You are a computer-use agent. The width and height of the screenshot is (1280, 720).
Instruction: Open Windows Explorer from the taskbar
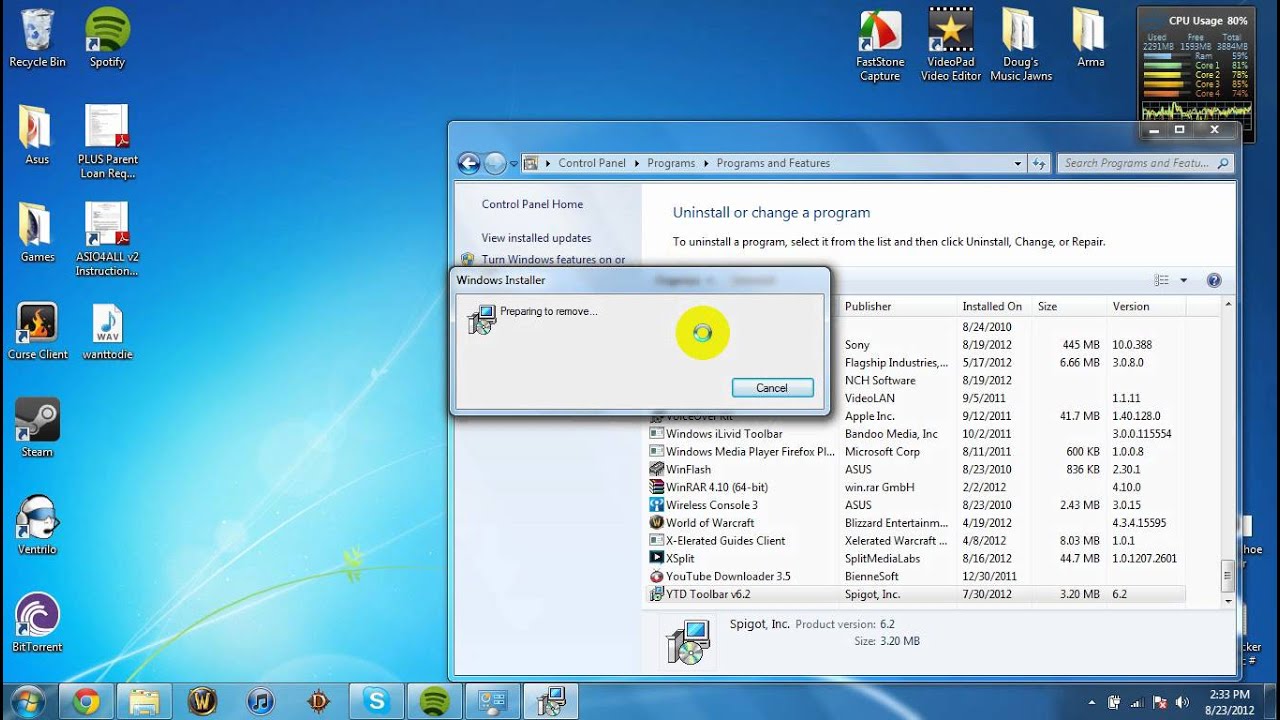144,701
